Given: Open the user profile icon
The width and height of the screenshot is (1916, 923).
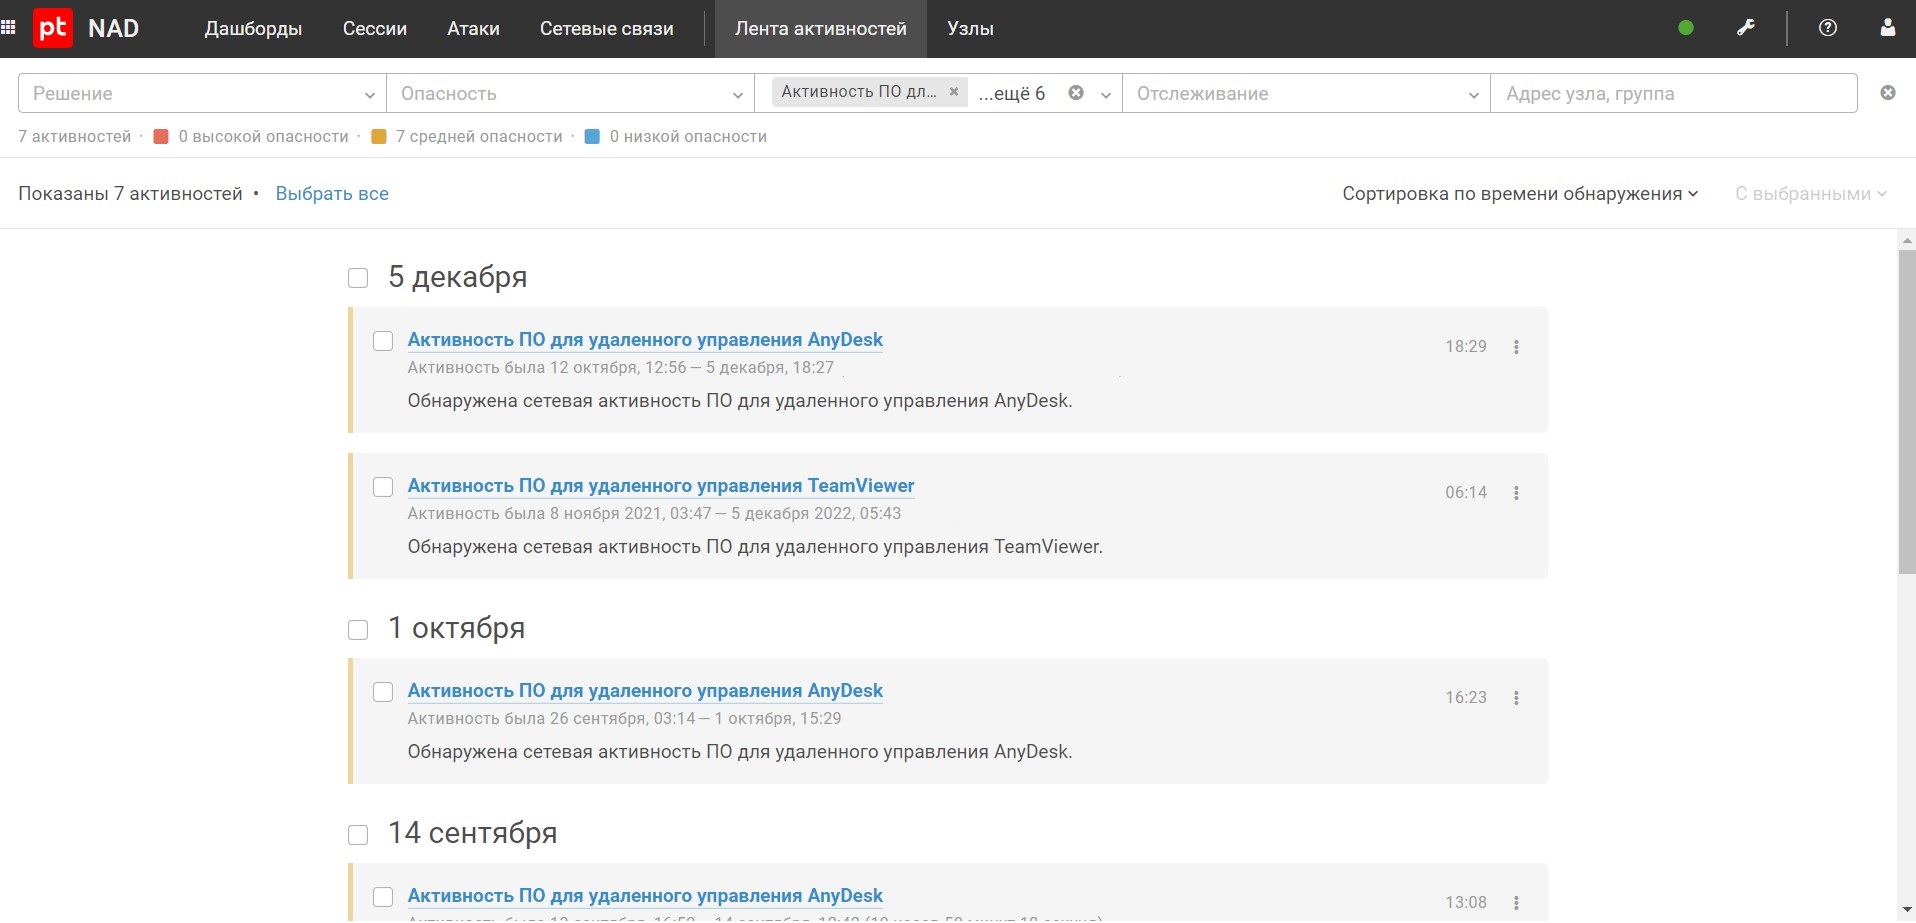Looking at the screenshot, I should point(1888,28).
